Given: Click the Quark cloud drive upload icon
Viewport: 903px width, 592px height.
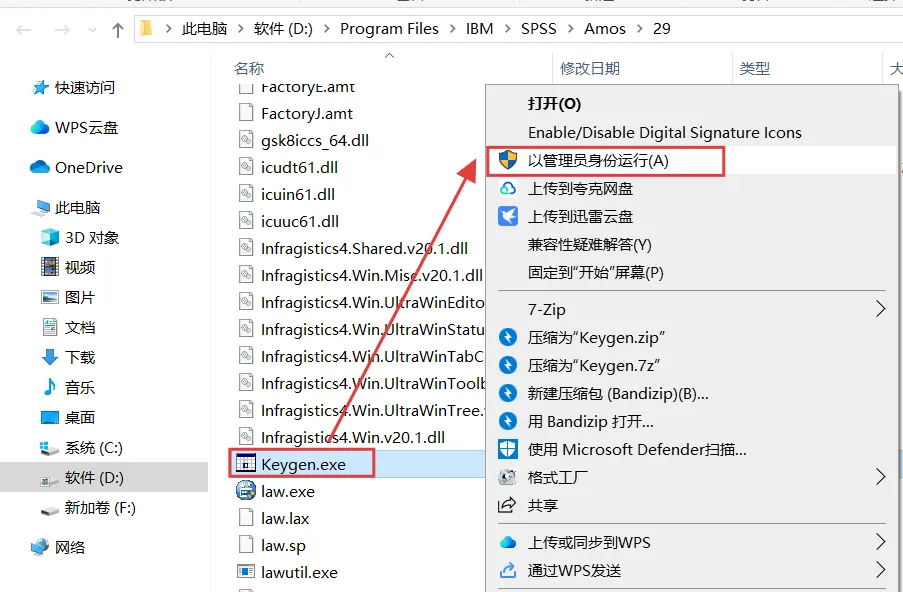Looking at the screenshot, I should [x=508, y=188].
